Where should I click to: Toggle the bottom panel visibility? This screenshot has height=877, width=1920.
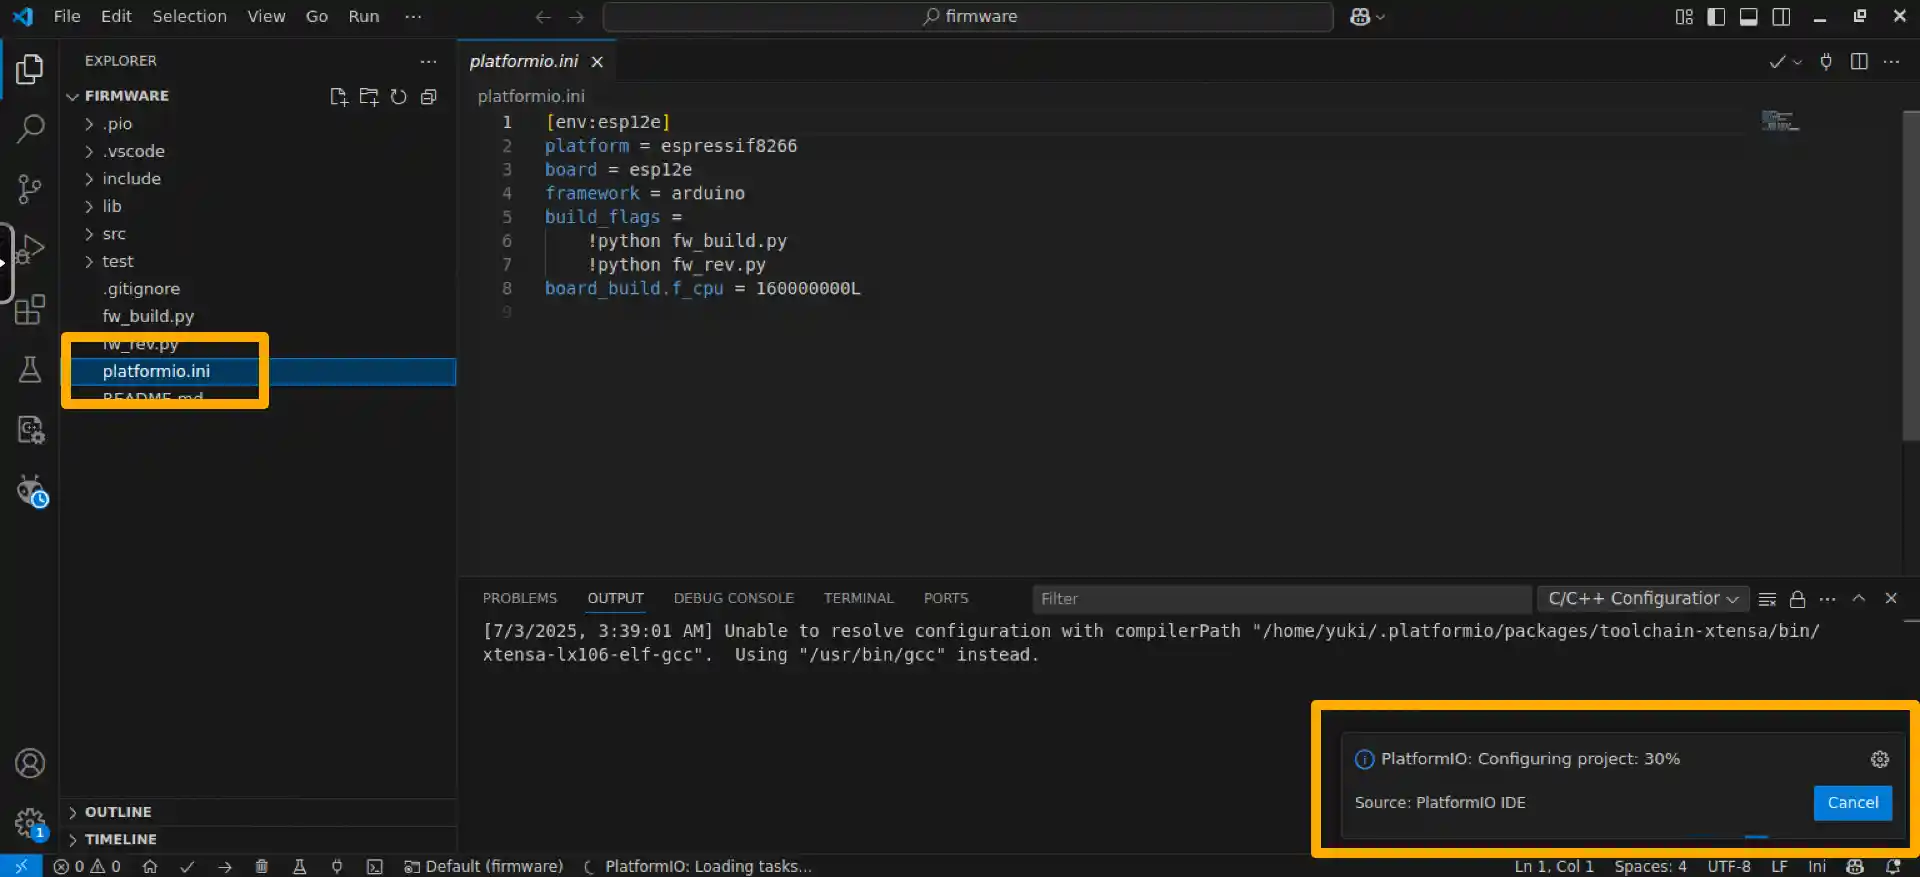point(1749,16)
